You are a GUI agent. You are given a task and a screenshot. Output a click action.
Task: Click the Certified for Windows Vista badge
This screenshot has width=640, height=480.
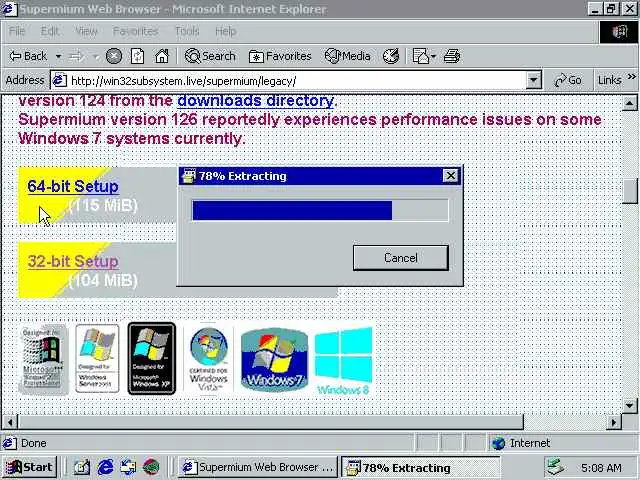(x=209, y=359)
